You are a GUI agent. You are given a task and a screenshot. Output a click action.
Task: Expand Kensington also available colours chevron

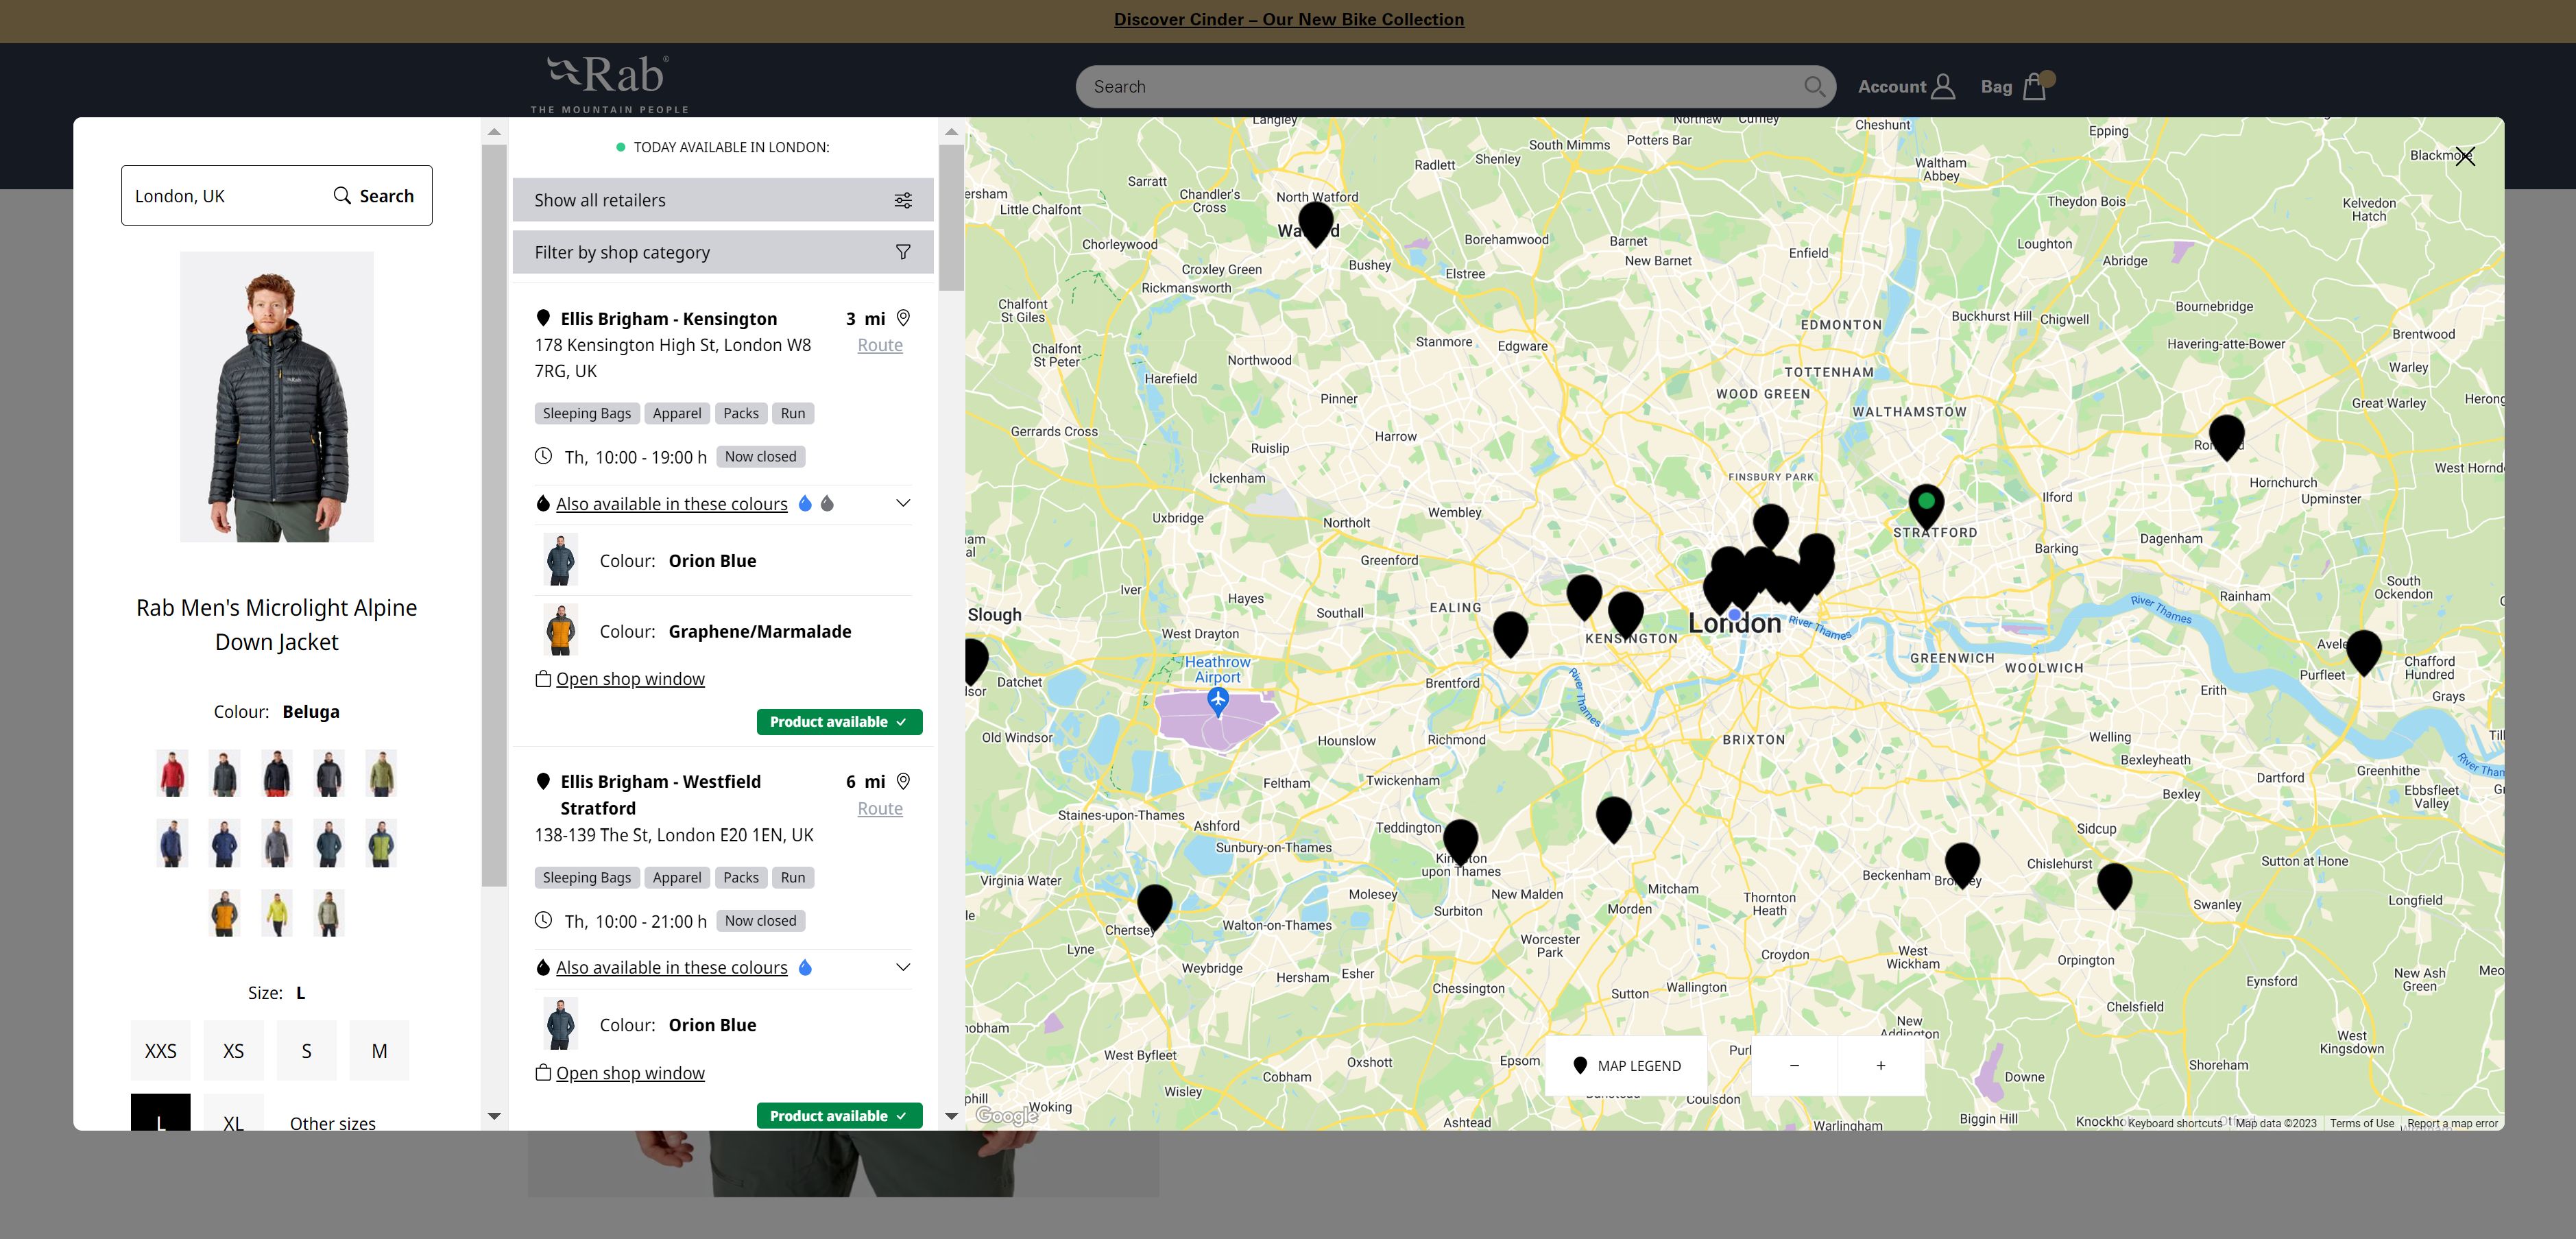pyautogui.click(x=903, y=503)
